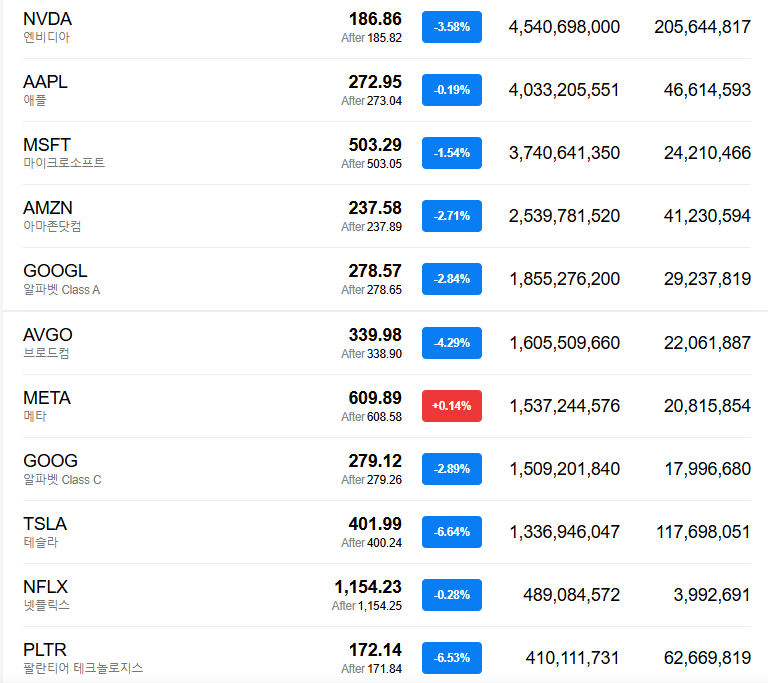This screenshot has width=768, height=683.
Task: Click NVDA market cap 4,540,698,000
Action: pyautogui.click(x=564, y=27)
